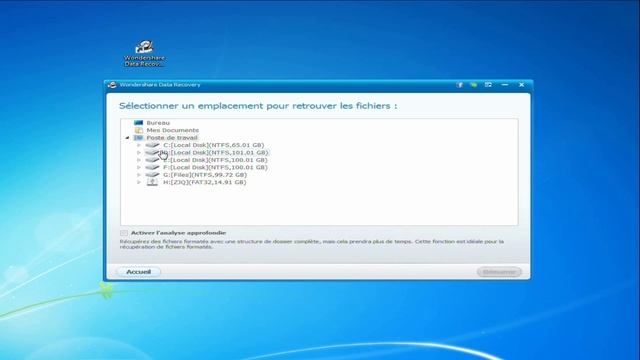Expand the C: Local Disk node
Screen dimensions: 640x360
[139, 145]
